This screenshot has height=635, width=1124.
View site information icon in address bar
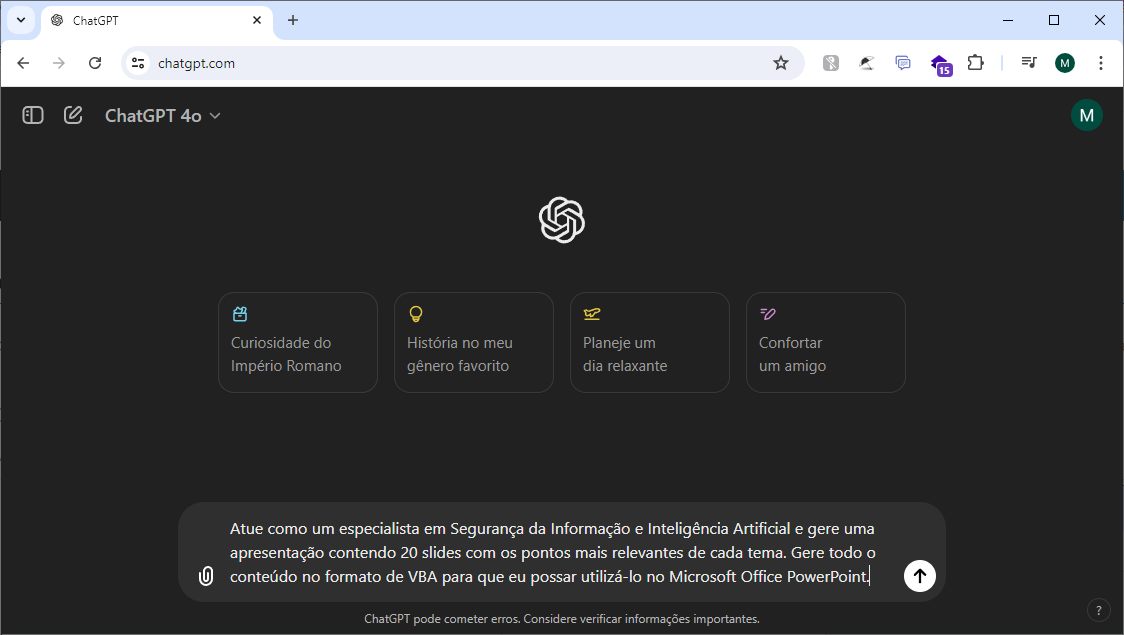[138, 63]
